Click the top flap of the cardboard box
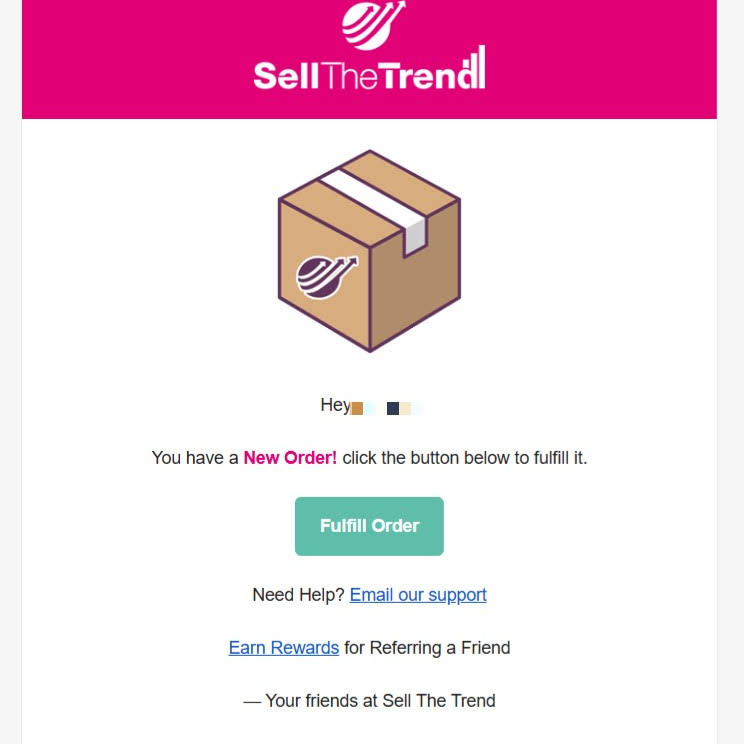The height and width of the screenshot is (744, 744). tap(369, 198)
